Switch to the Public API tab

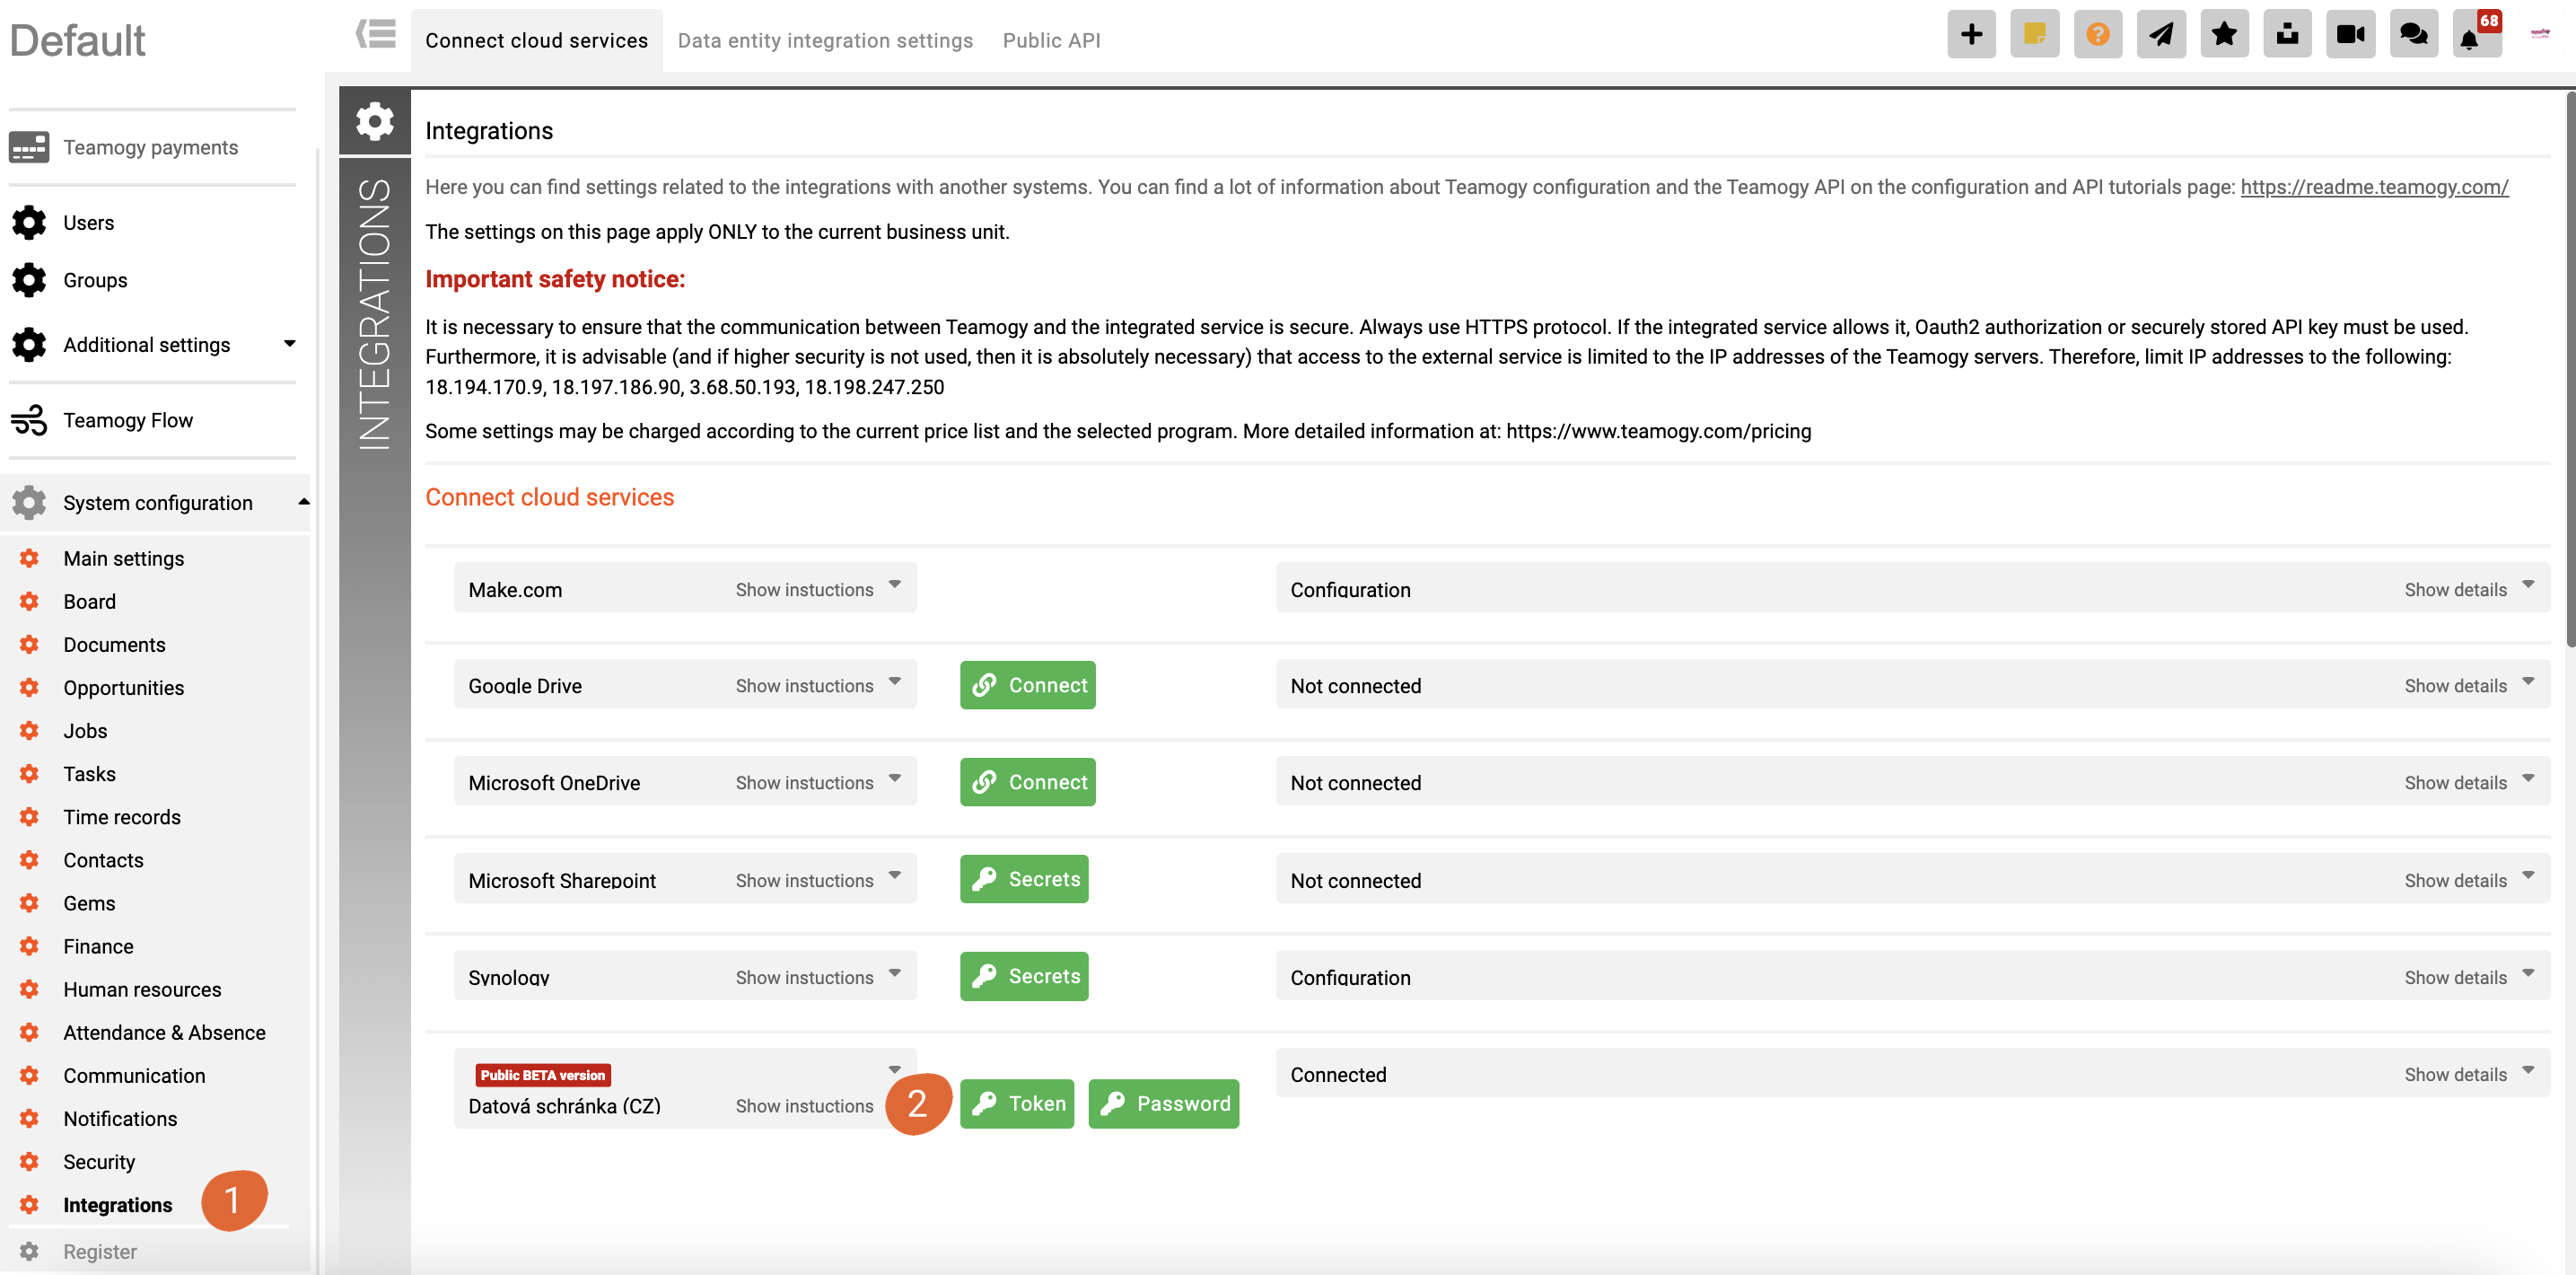(1051, 40)
